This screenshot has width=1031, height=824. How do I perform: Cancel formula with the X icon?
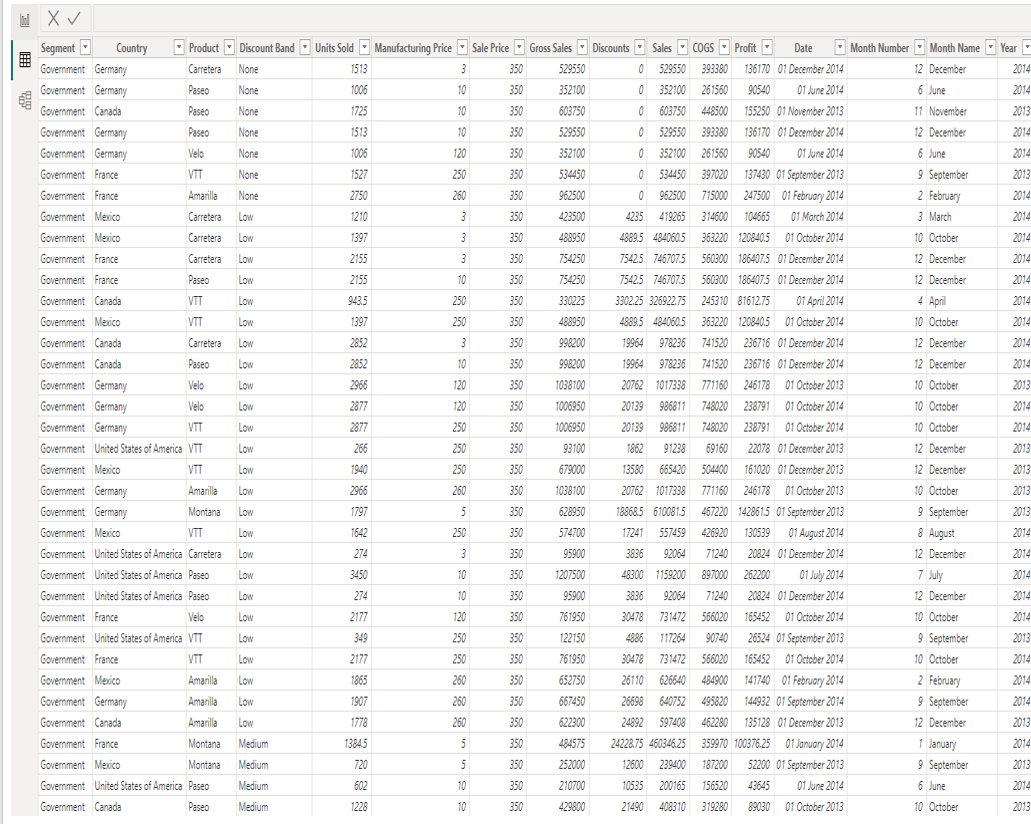[x=54, y=19]
